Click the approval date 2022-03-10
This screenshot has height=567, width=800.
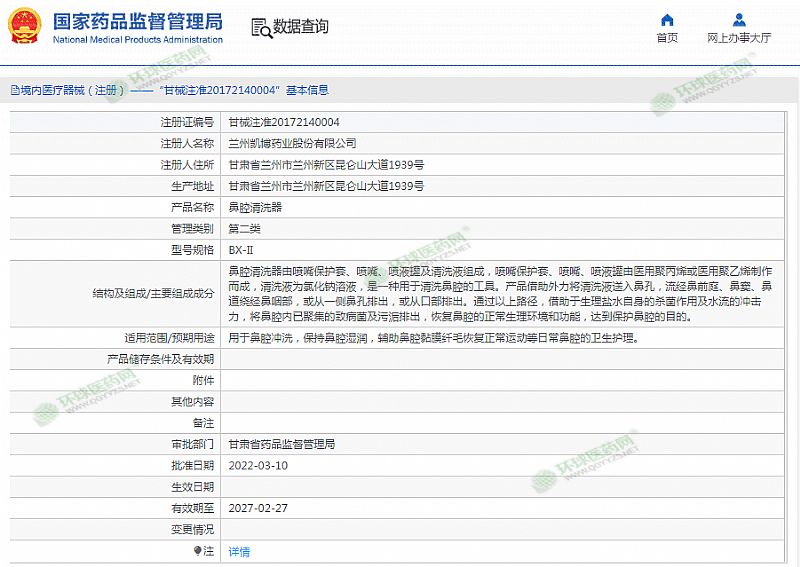tap(258, 465)
